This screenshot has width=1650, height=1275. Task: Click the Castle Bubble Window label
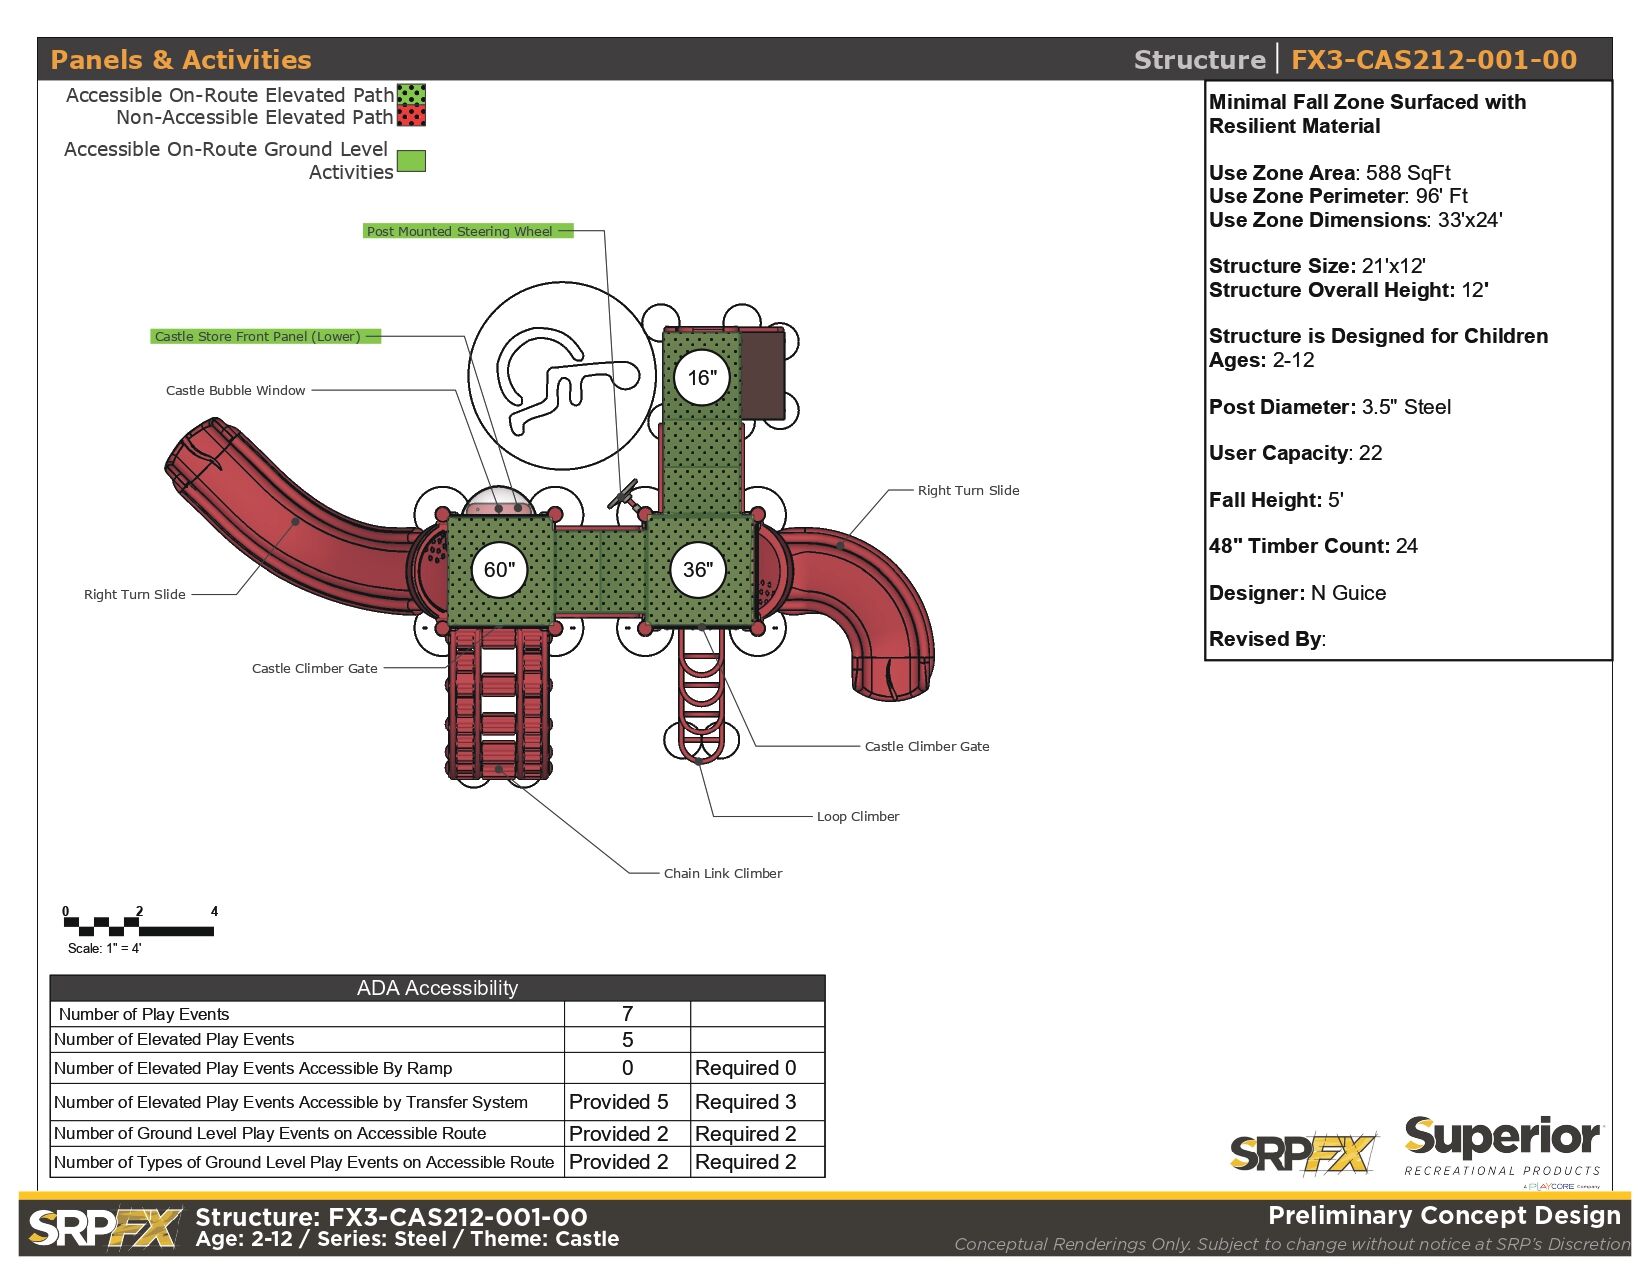[235, 391]
